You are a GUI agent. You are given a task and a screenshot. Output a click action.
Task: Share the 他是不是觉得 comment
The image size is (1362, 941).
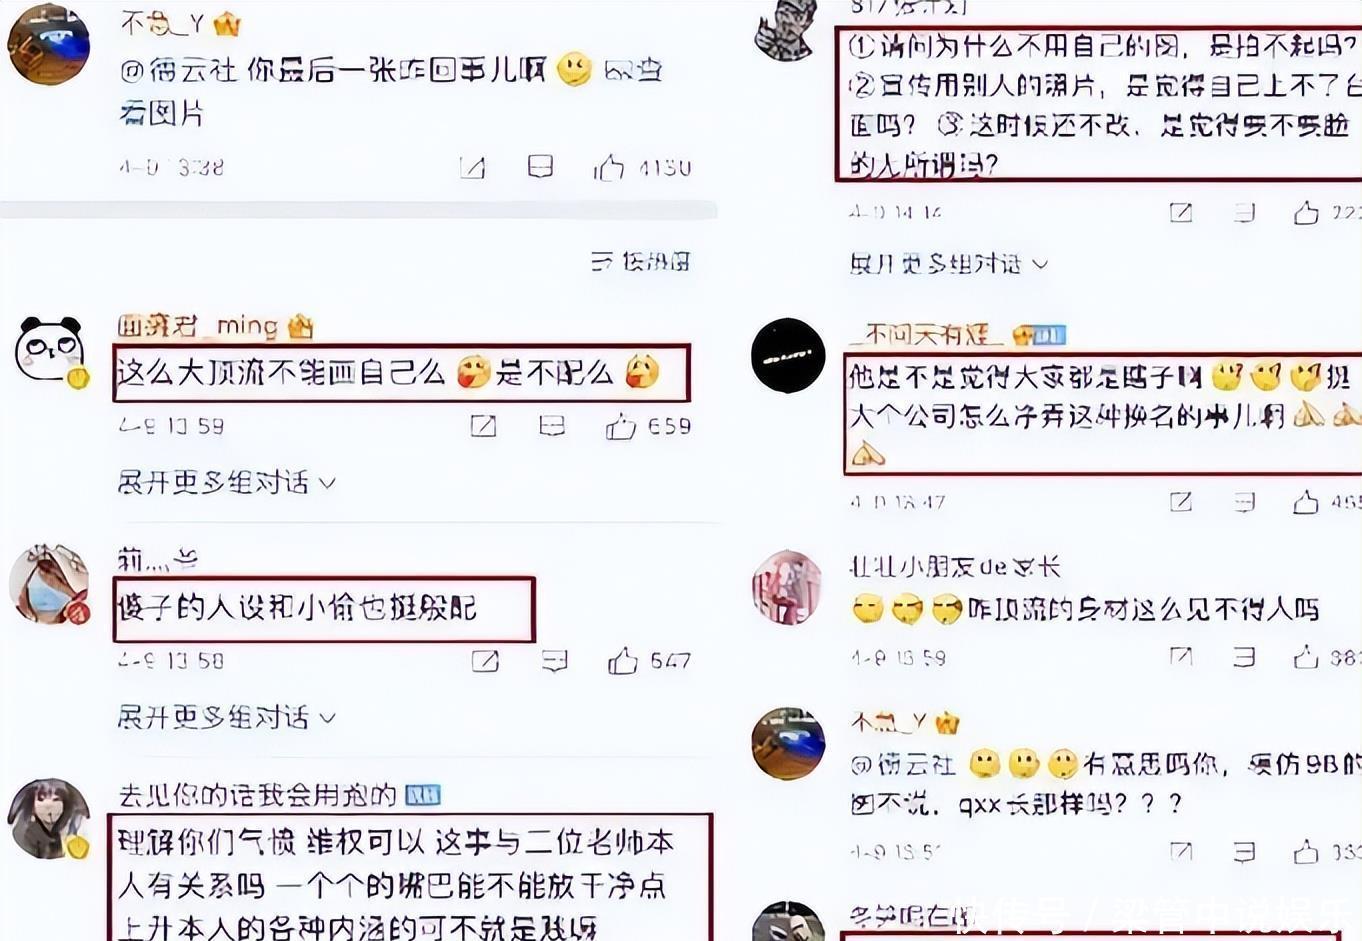1181,501
